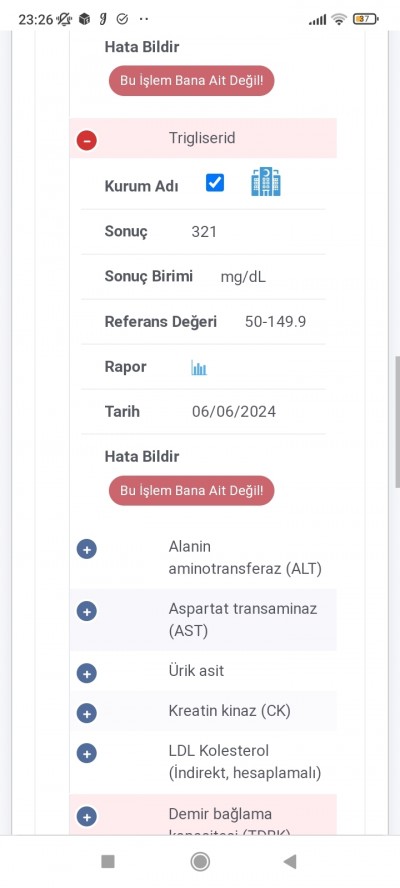Image resolution: width=400 pixels, height=888 pixels.
Task: Expand the LDL Kolesterol plus icon
Action: (x=87, y=753)
